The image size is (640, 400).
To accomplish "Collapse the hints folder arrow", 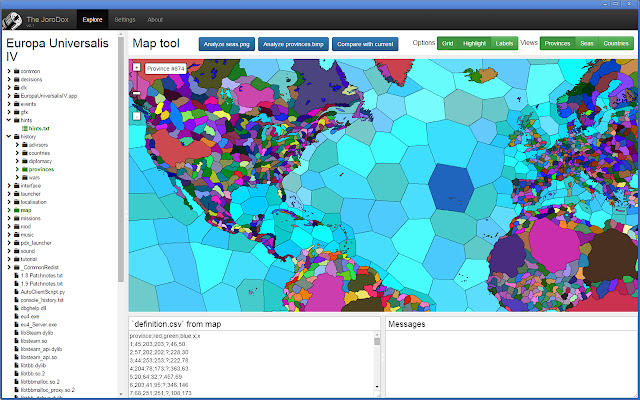I will (x=9, y=120).
